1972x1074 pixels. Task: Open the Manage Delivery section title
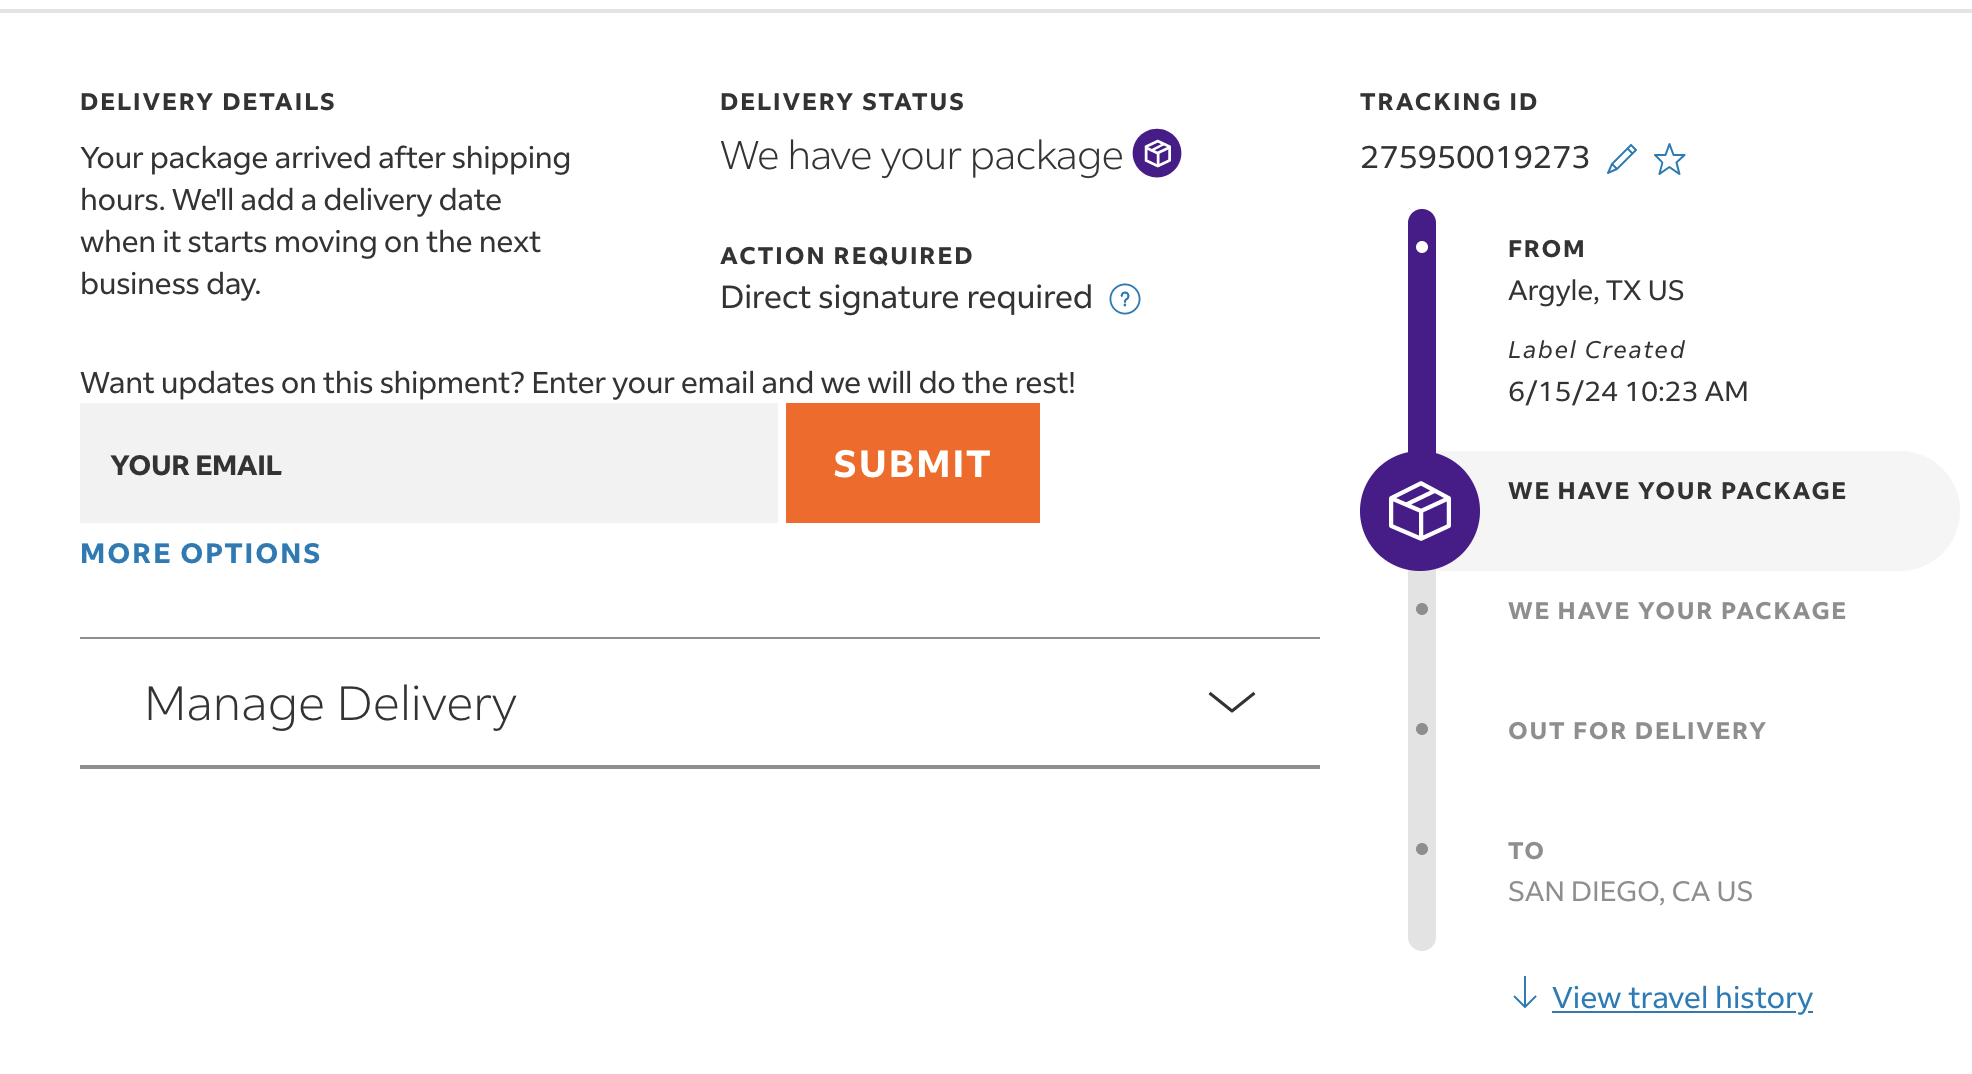click(x=331, y=704)
